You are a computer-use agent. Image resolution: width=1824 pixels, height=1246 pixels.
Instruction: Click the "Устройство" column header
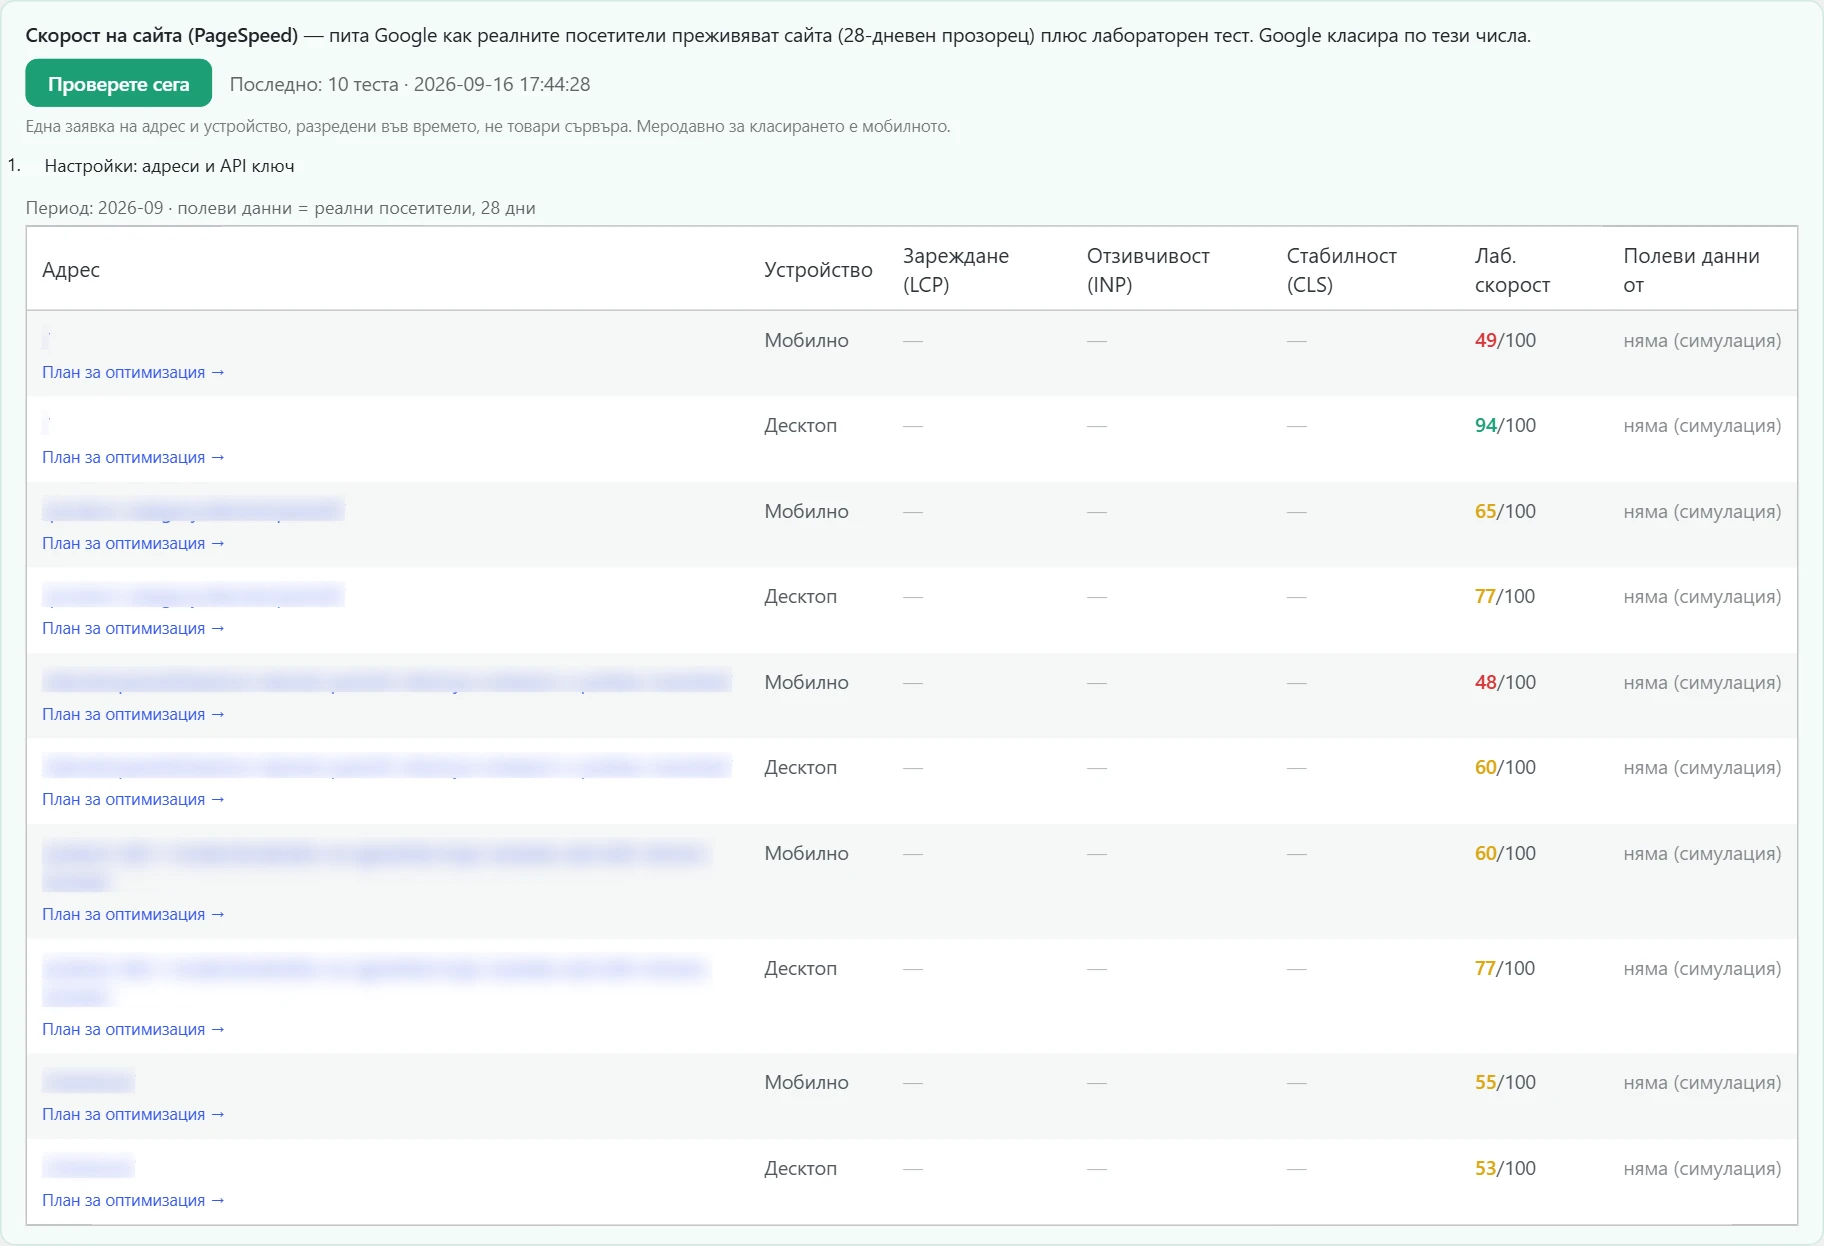818,270
